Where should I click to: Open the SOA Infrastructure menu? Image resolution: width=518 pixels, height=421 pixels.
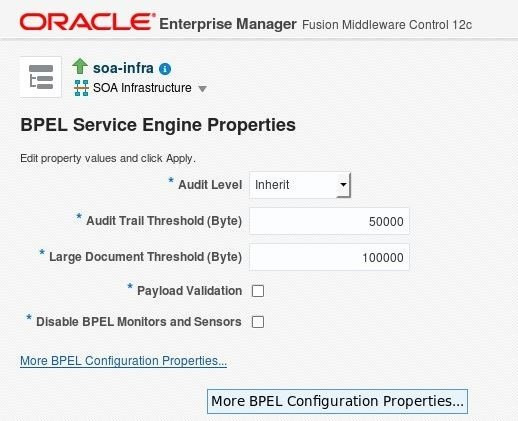click(142, 88)
